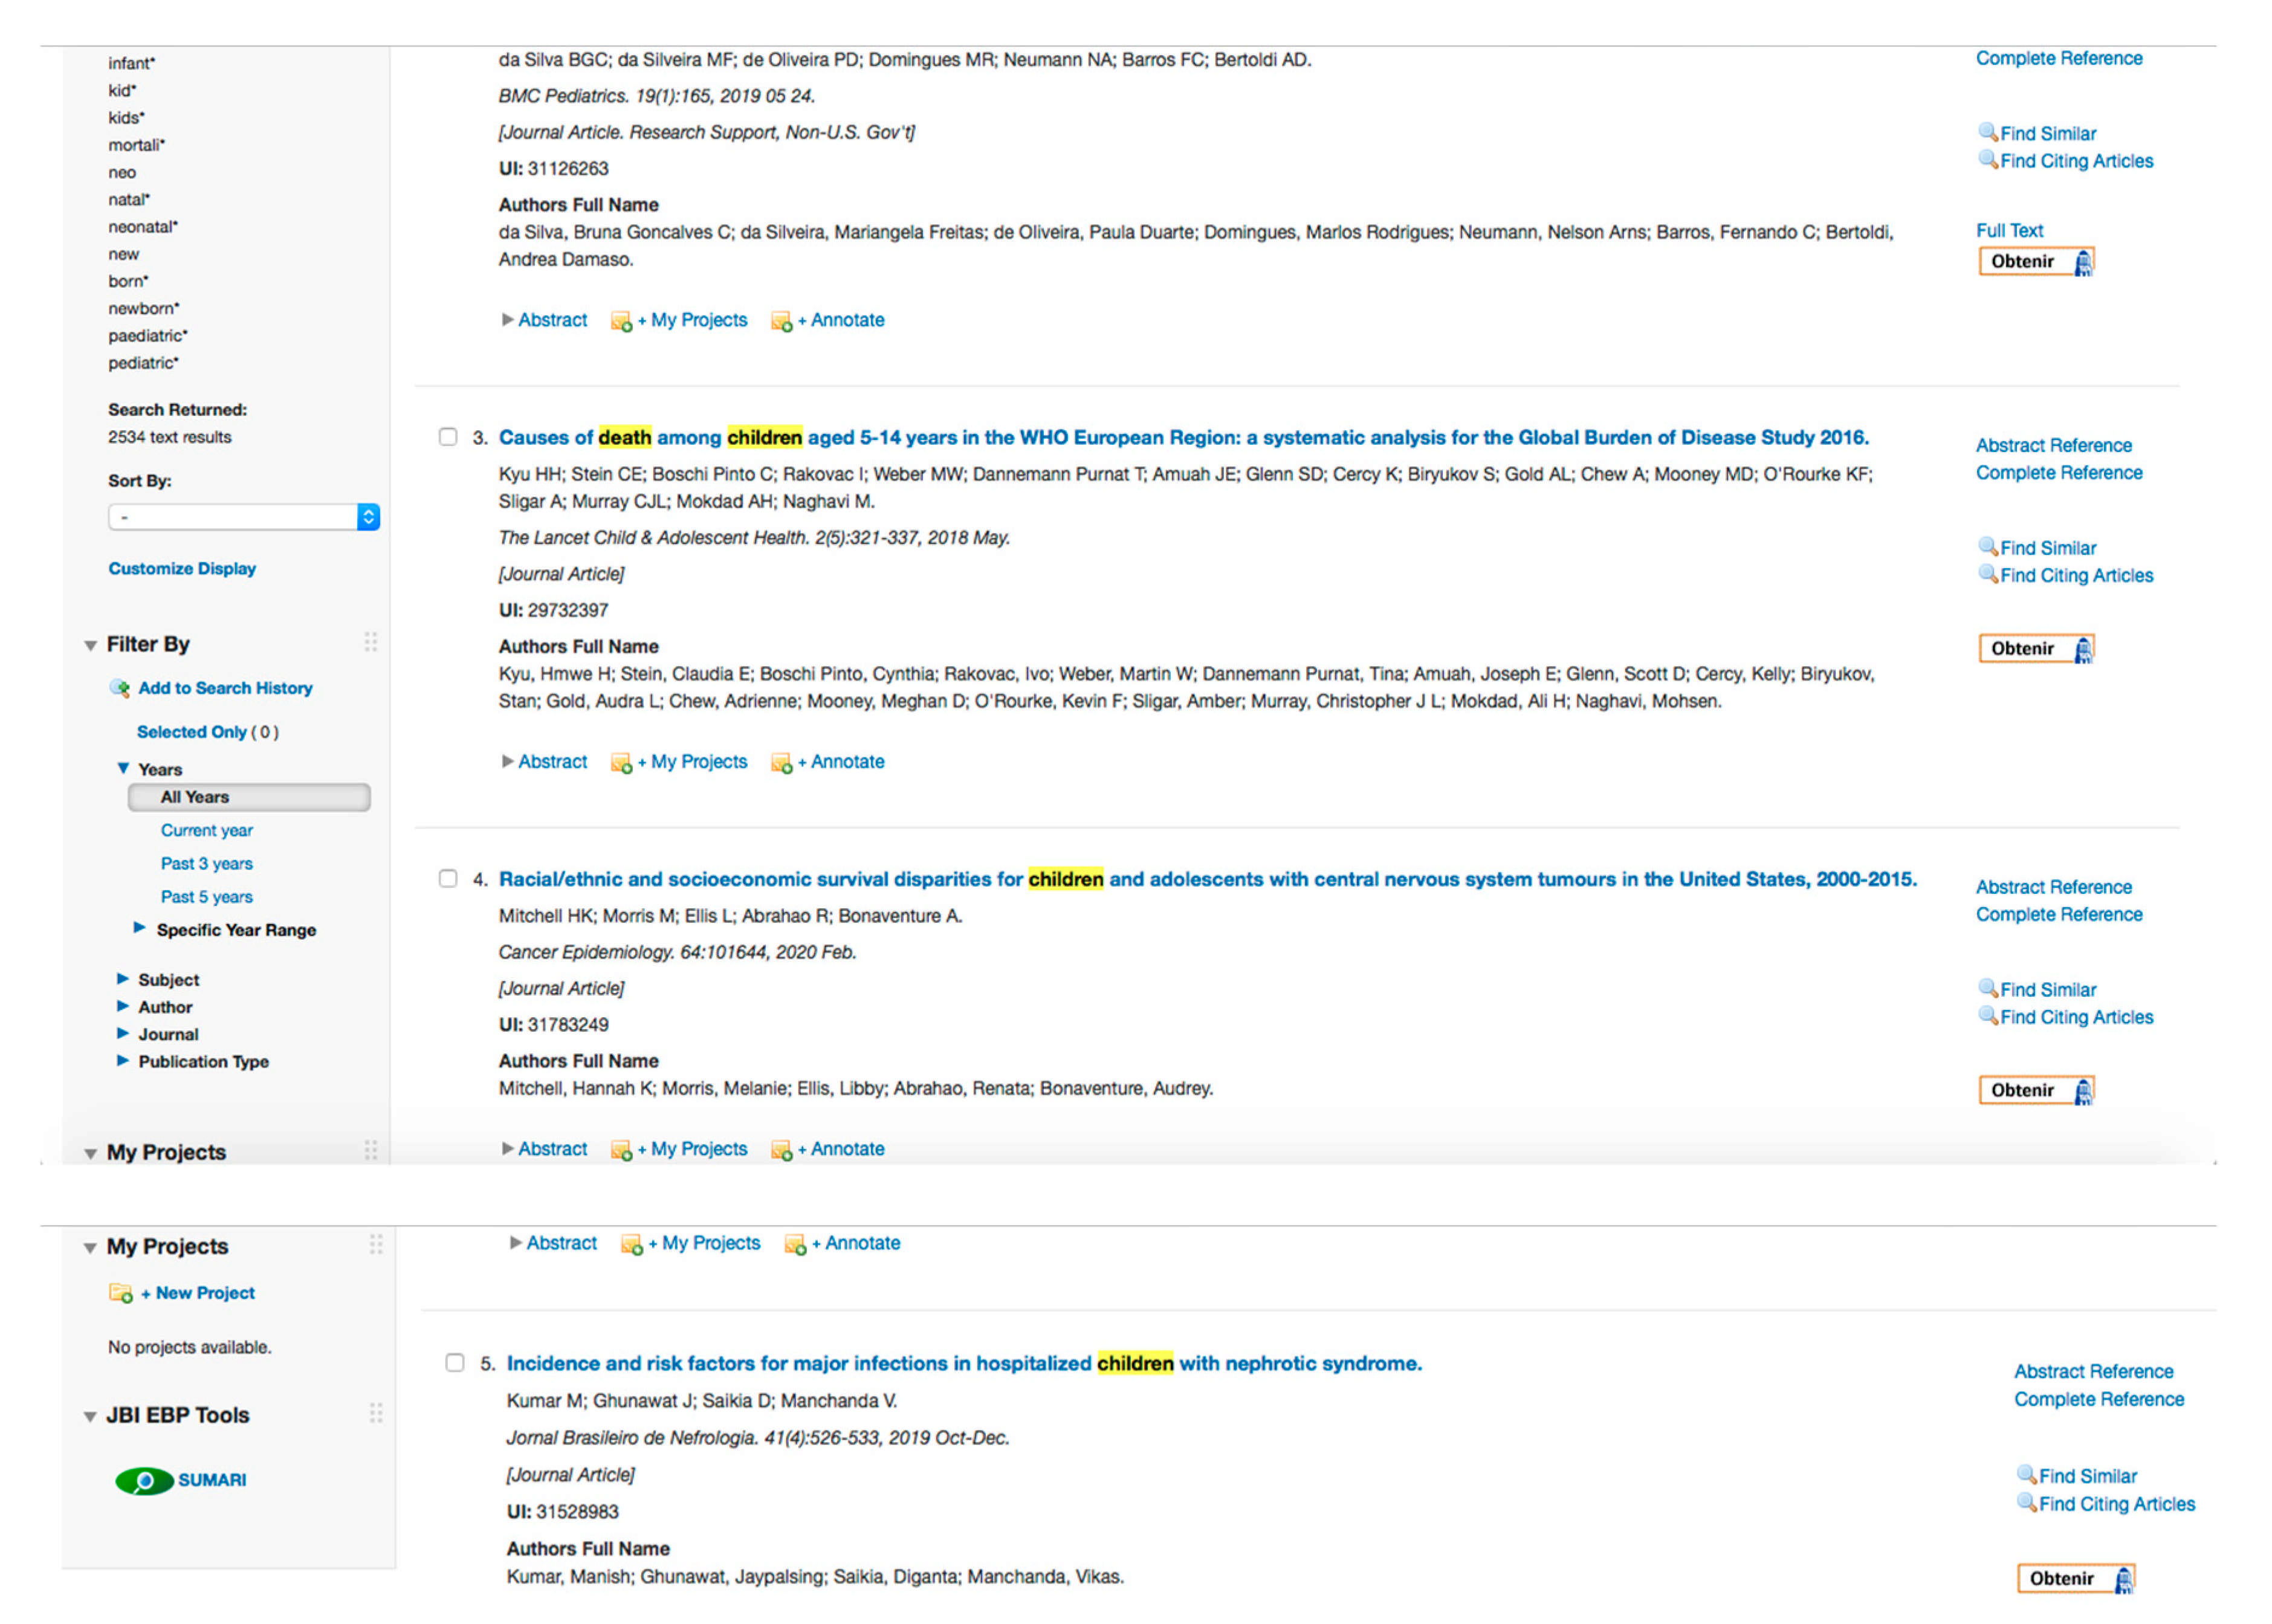This screenshot has width=2272, height=1624.
Task: Open the Sort By dropdown
Action: click(243, 517)
